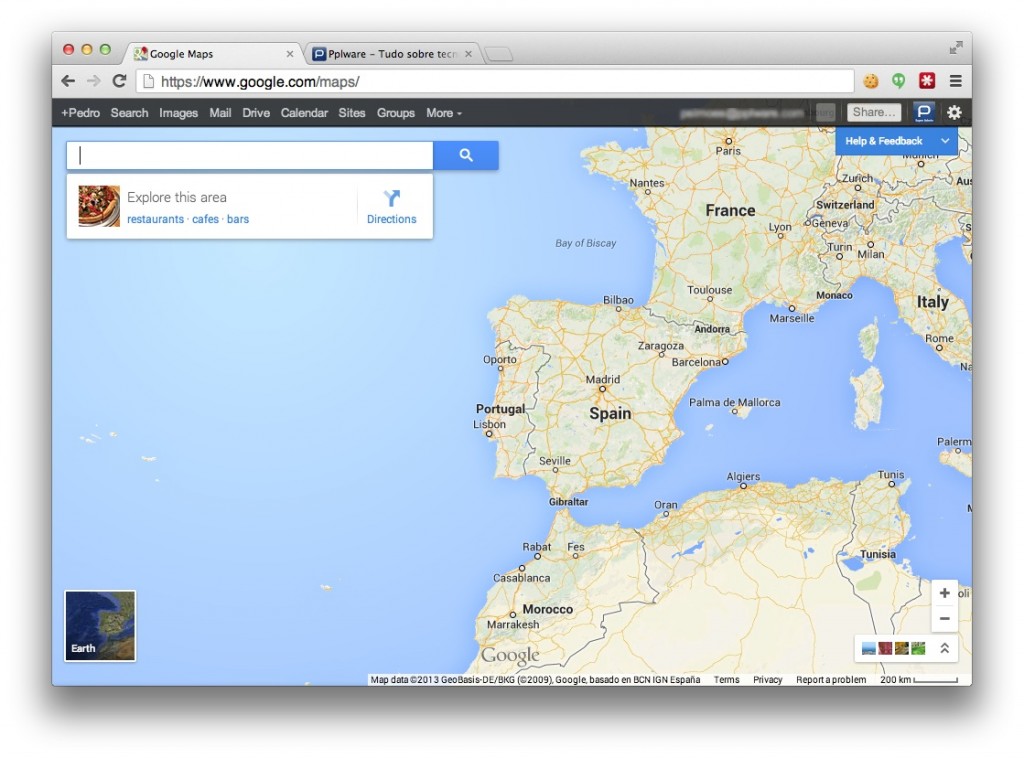Click the page icon in address bar
This screenshot has width=1024, height=758.
pyautogui.click(x=148, y=81)
